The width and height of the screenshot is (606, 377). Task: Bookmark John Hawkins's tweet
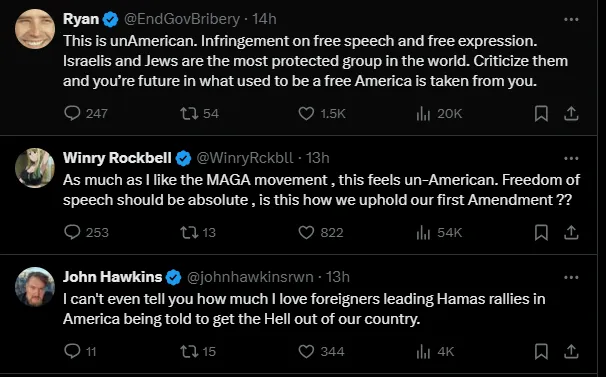pyautogui.click(x=541, y=351)
